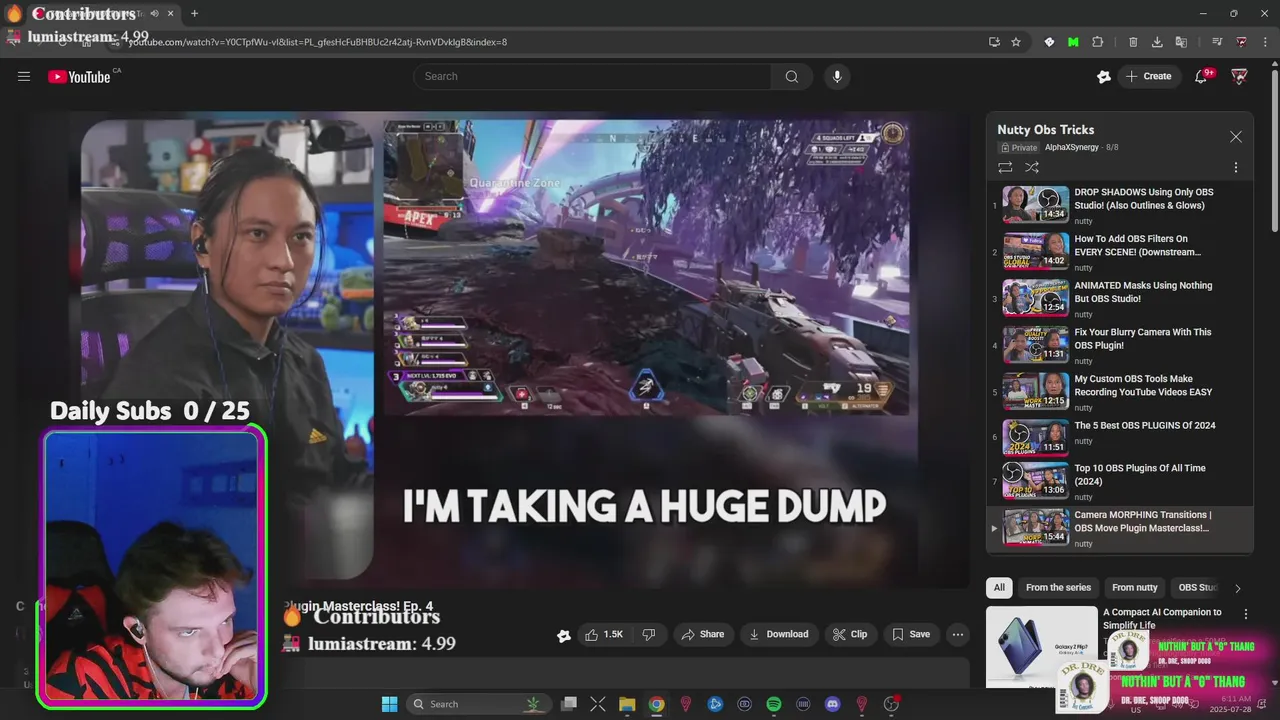Open playlist panel three-dot options

coord(1235,167)
